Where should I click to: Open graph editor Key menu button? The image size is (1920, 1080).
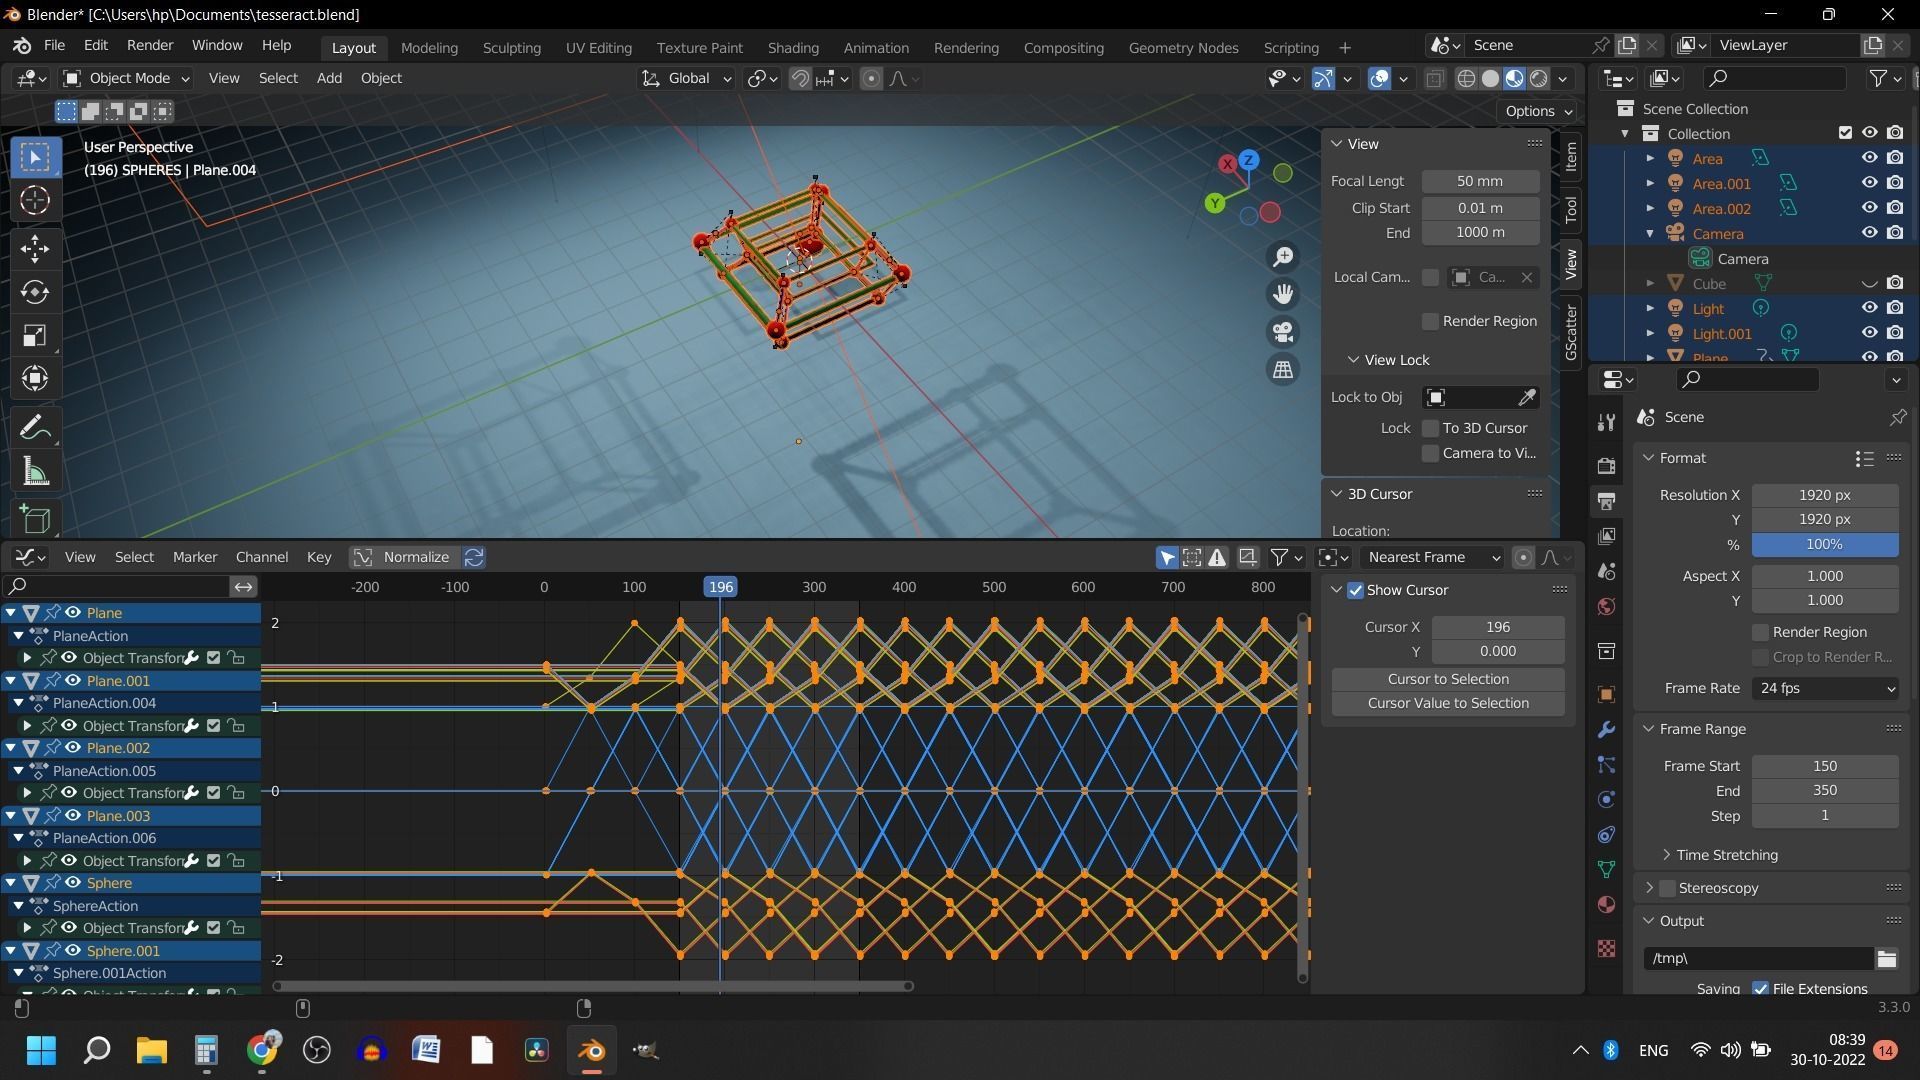(x=319, y=557)
